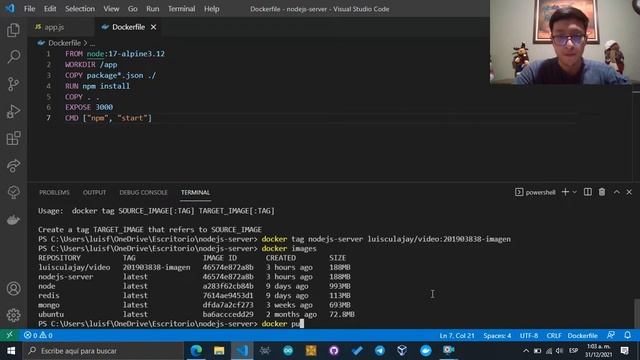Click line 7 CMD instruction in editor

[x=108, y=118]
